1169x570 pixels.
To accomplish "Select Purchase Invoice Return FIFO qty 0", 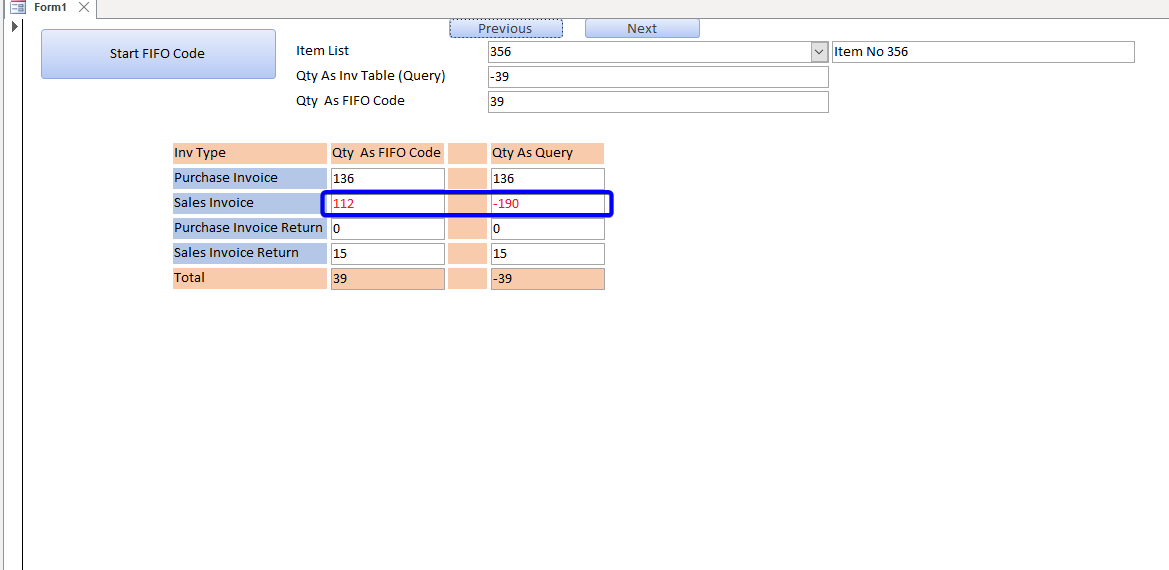I will pyautogui.click(x=388, y=229).
